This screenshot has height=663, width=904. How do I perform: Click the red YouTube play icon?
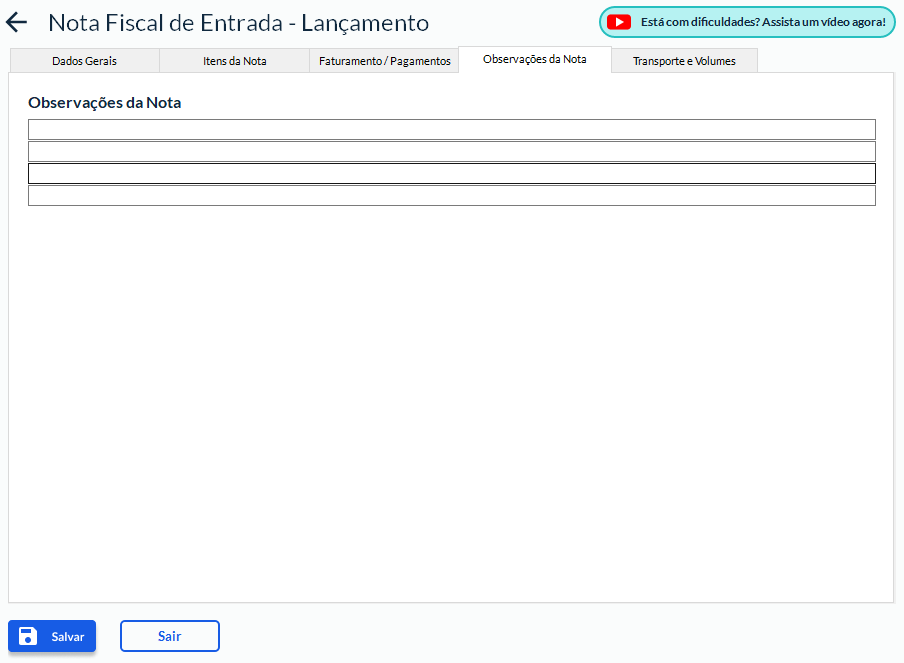[619, 22]
